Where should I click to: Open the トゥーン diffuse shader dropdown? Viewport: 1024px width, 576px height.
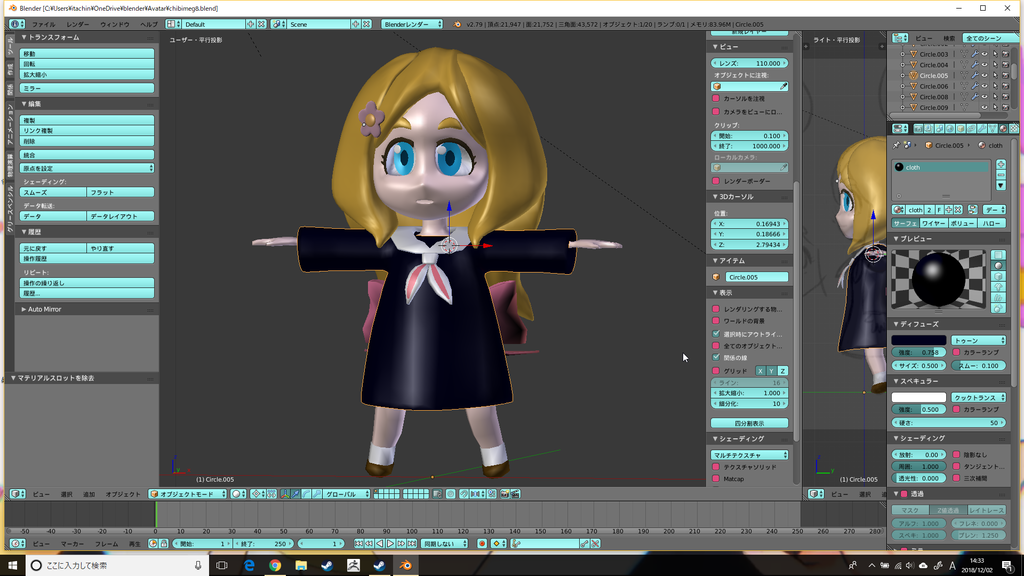978,340
